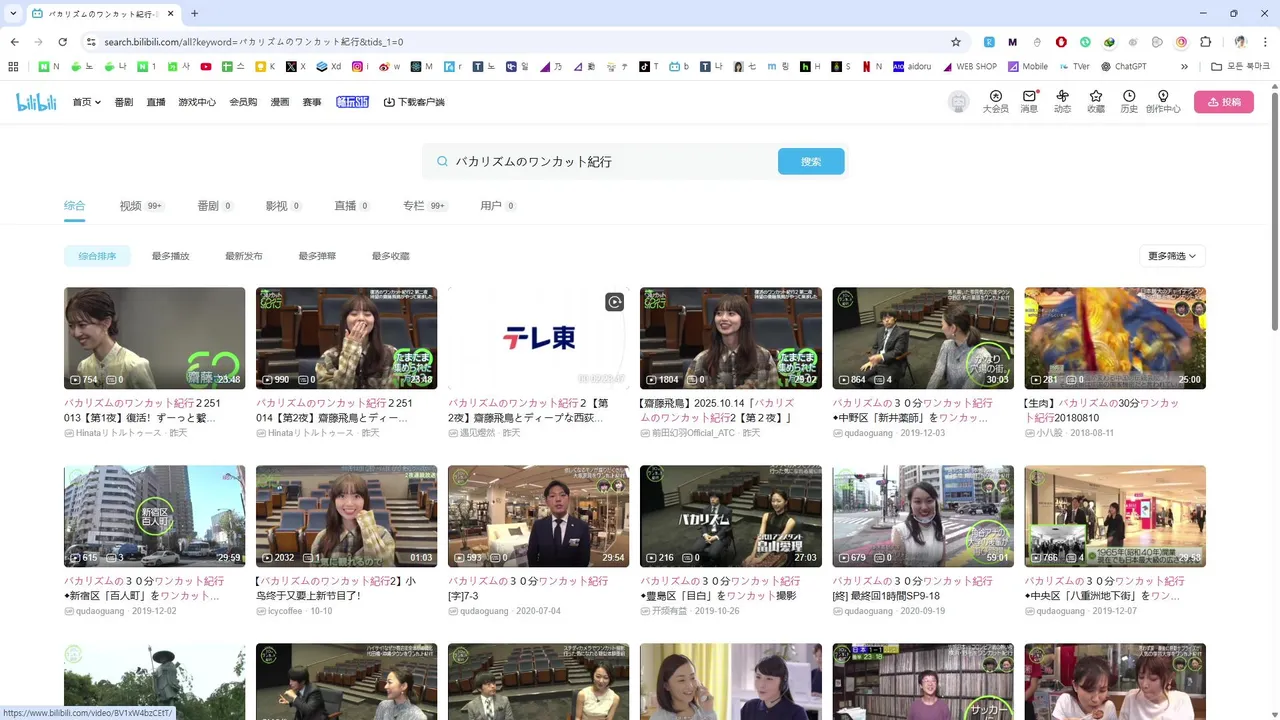The image size is (1280, 720).
Task: Switch to the 影视 results tab
Action: [284, 206]
